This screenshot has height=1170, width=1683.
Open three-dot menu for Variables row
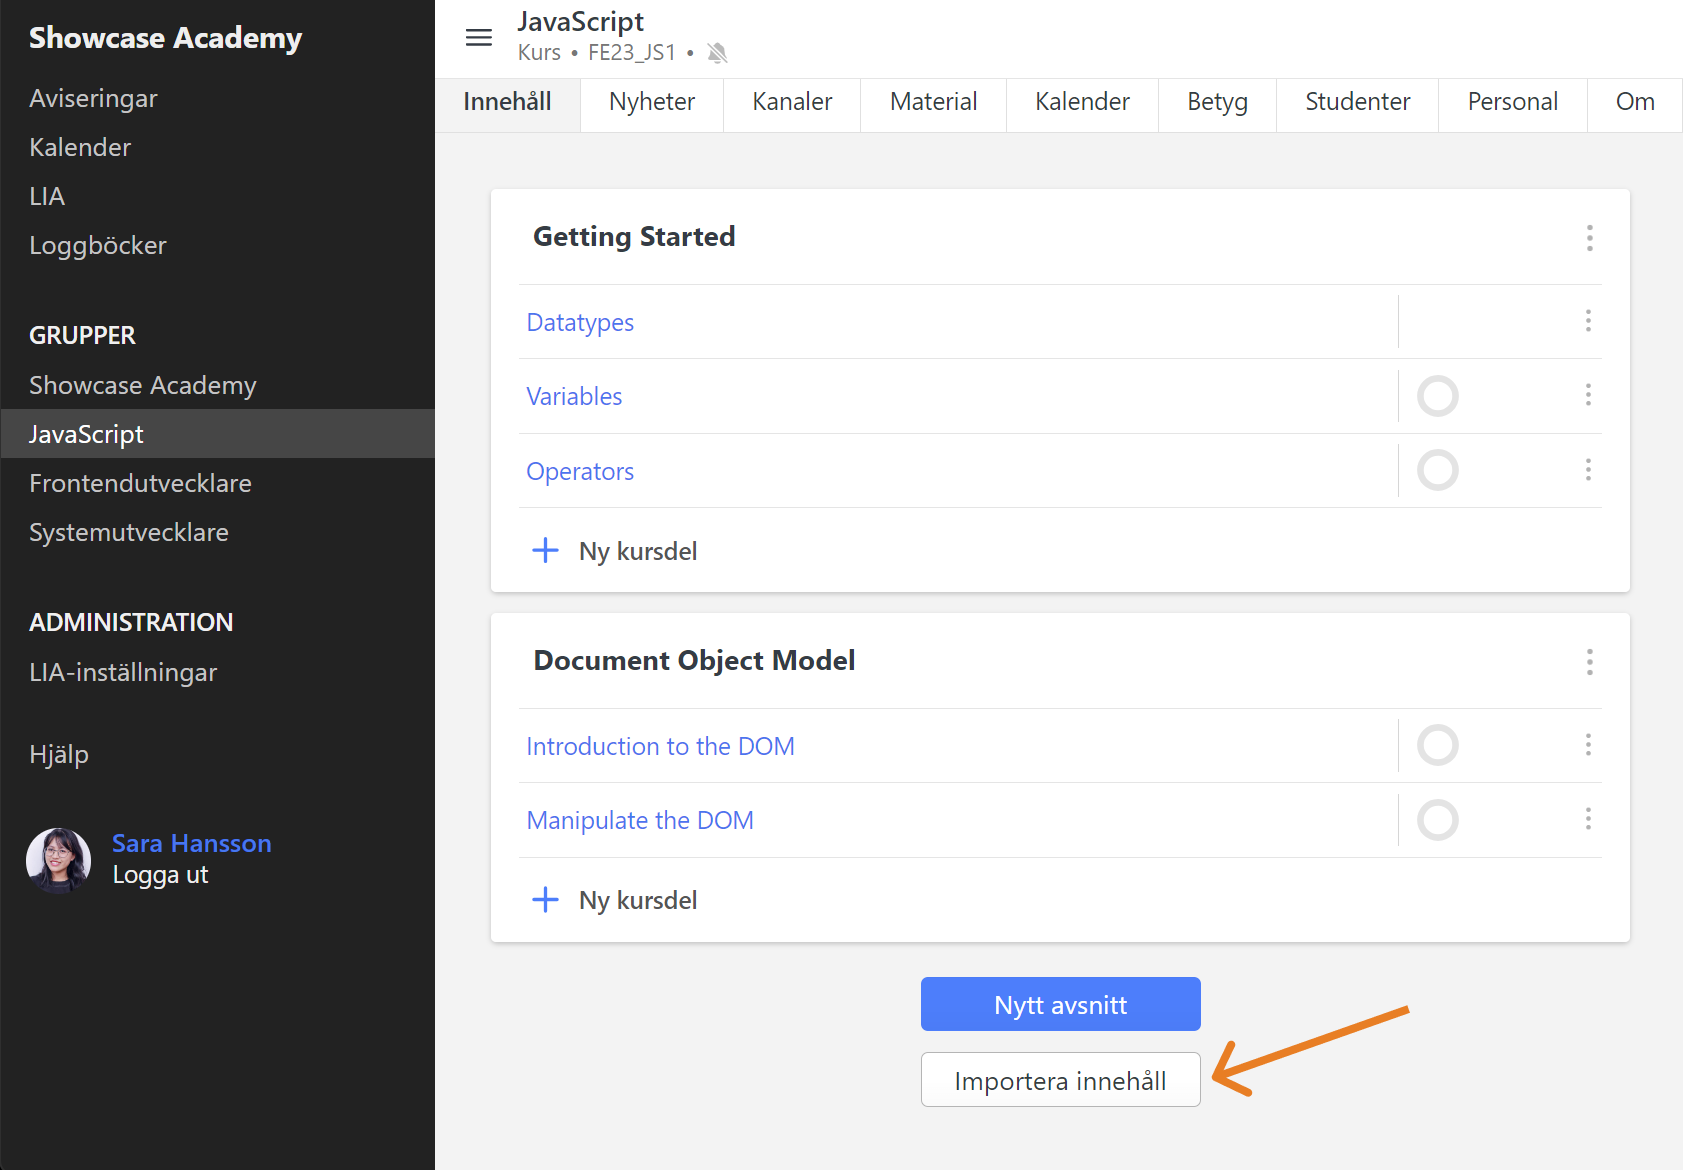(x=1588, y=395)
